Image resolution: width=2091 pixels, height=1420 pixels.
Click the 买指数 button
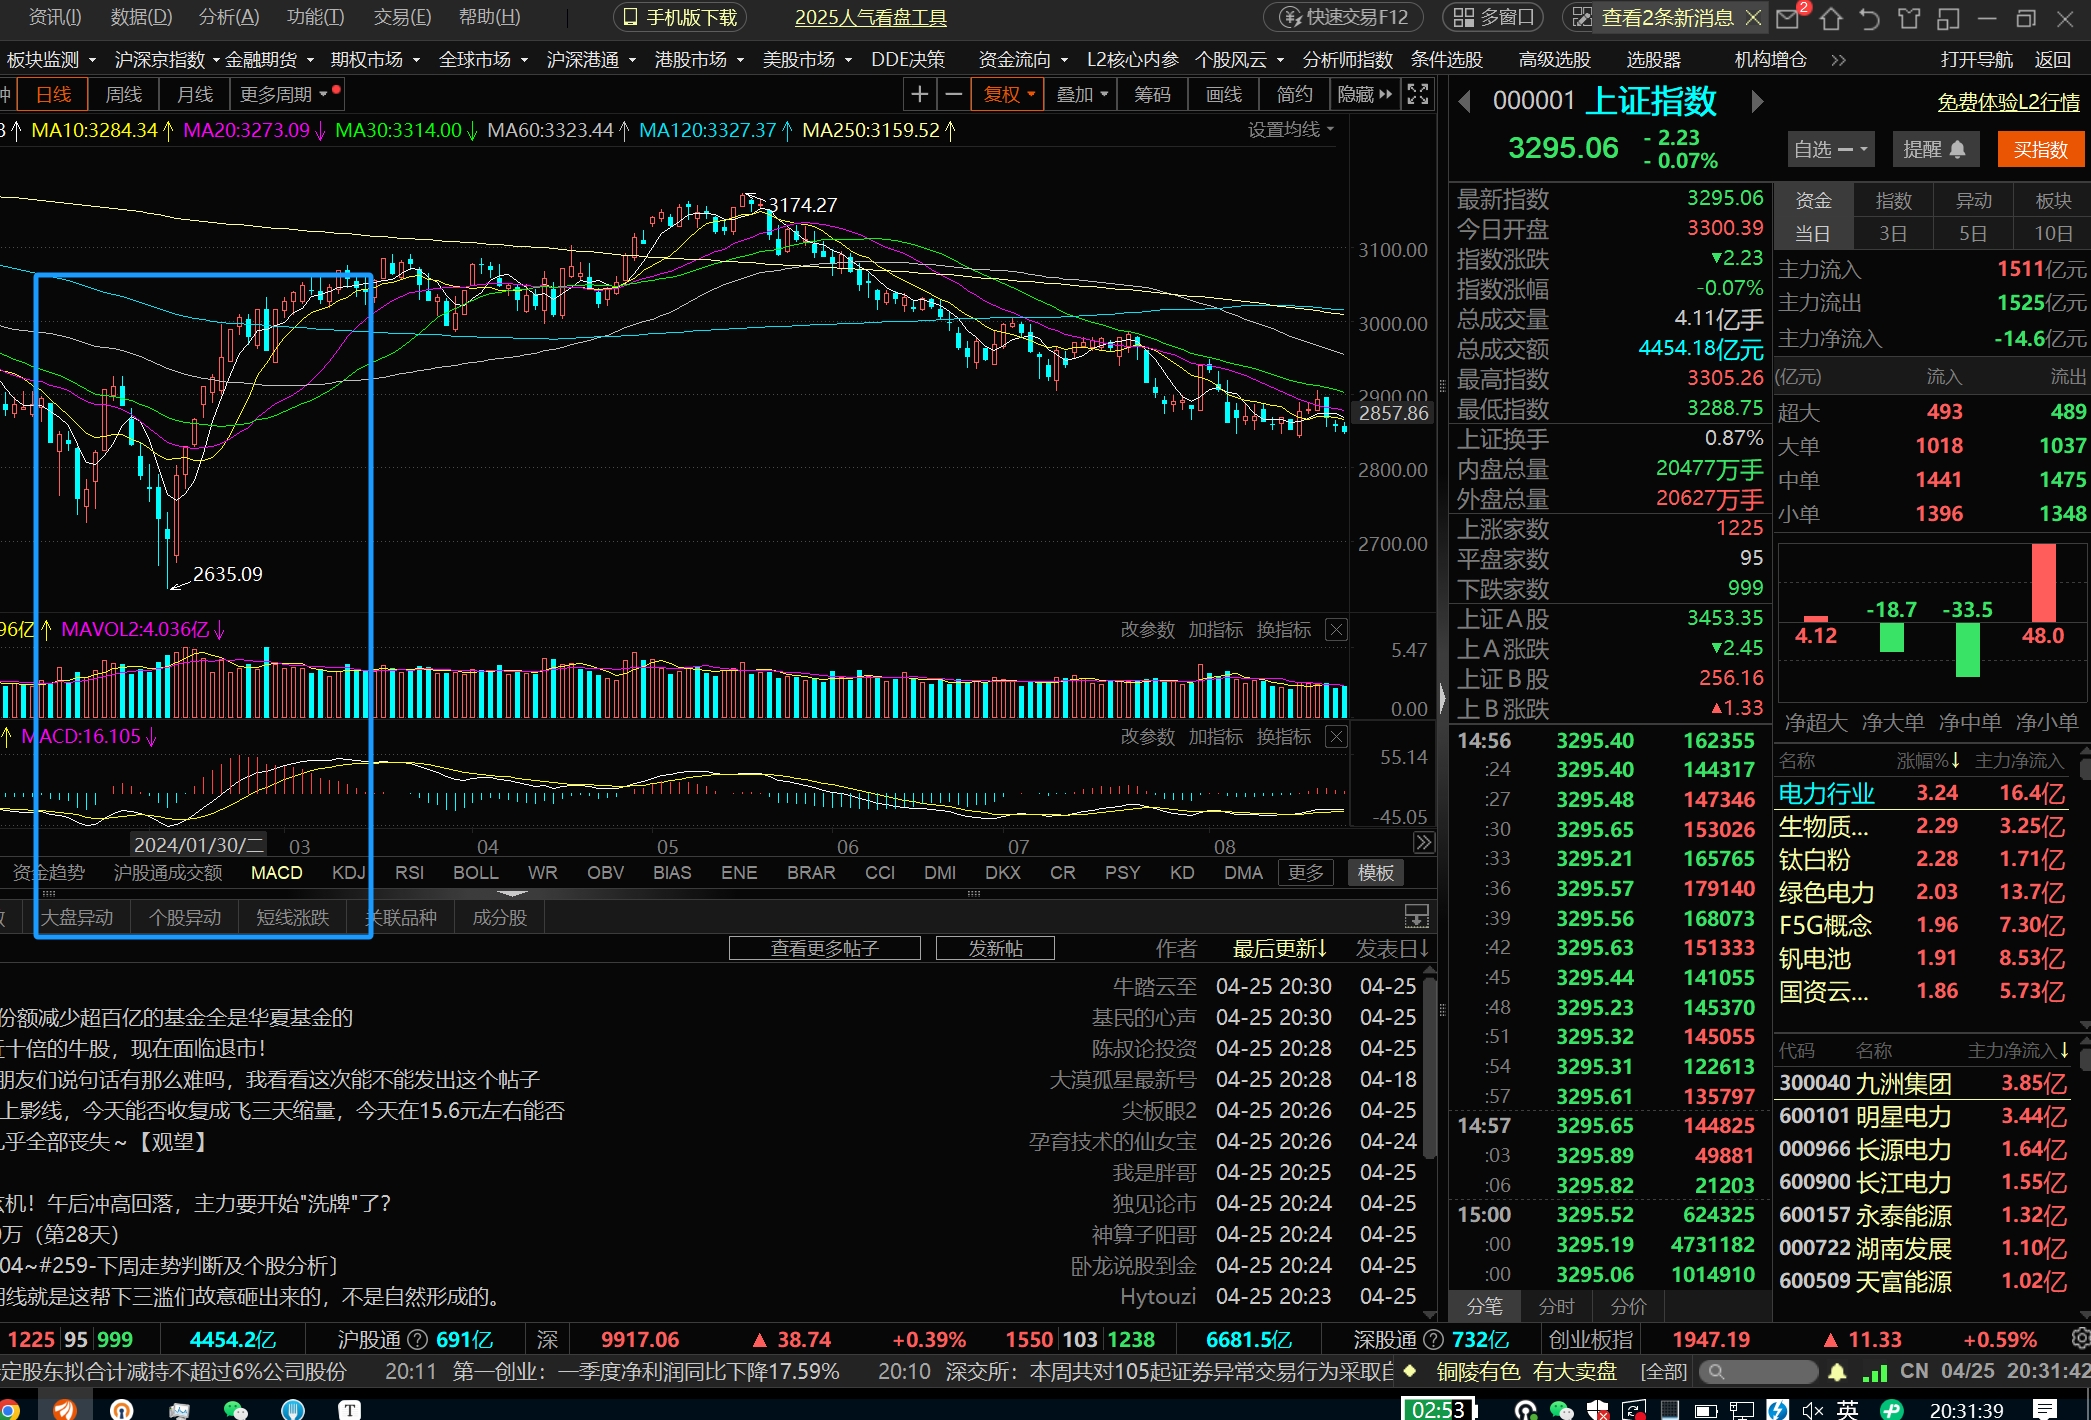[2040, 150]
